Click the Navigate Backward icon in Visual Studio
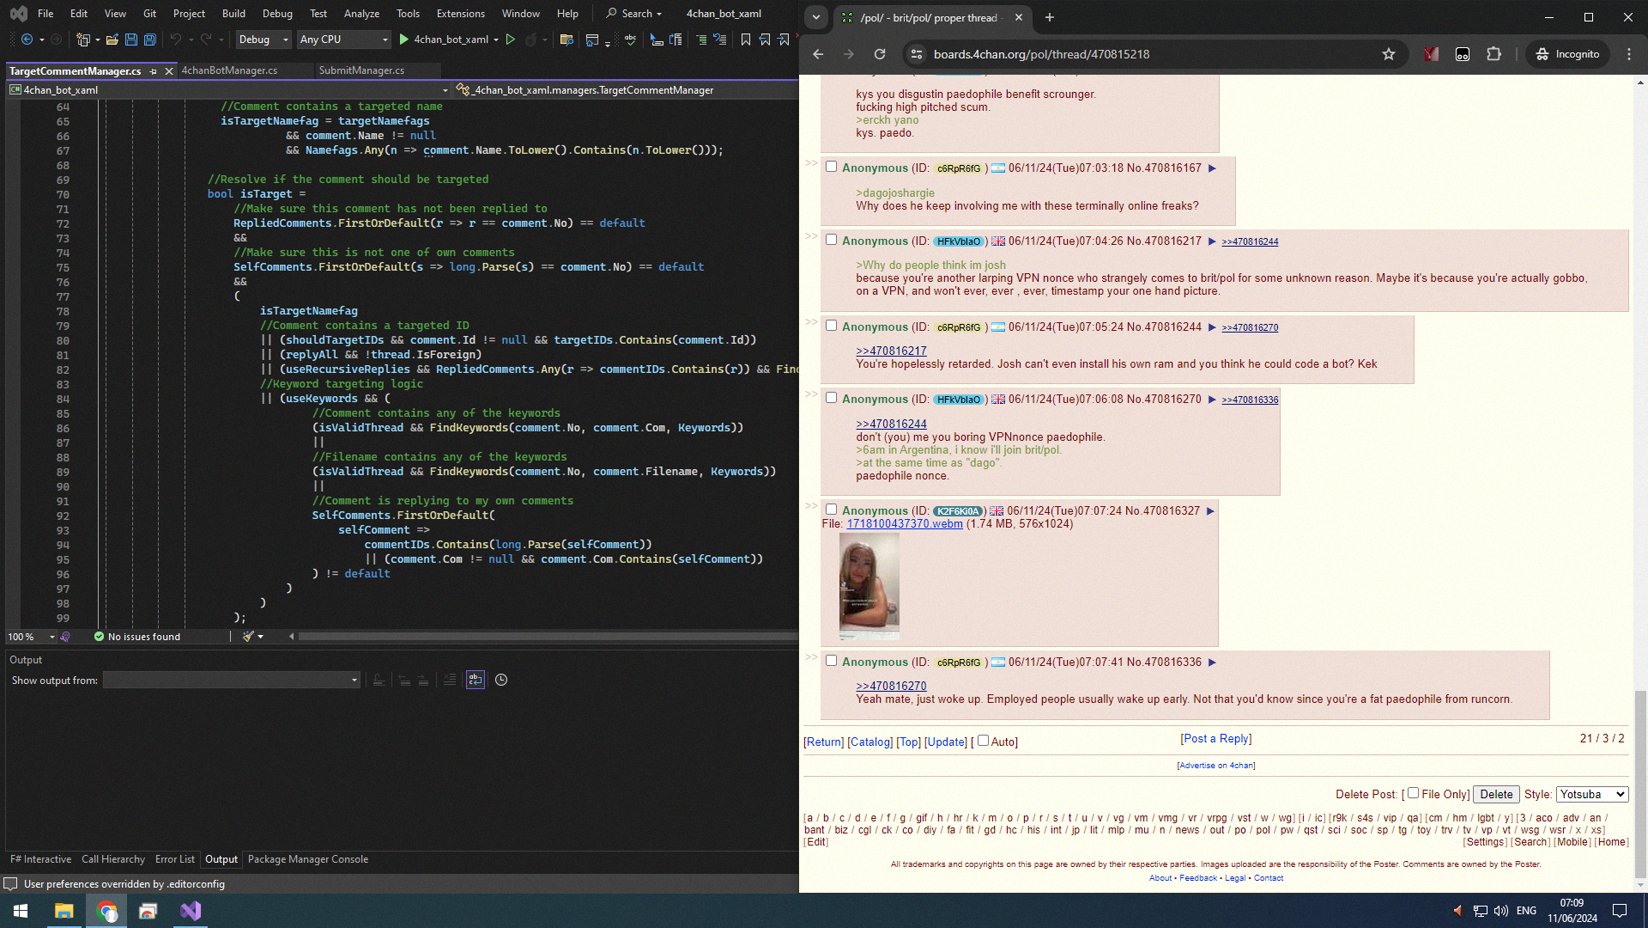Viewport: 1648px width, 928px height. coord(26,40)
